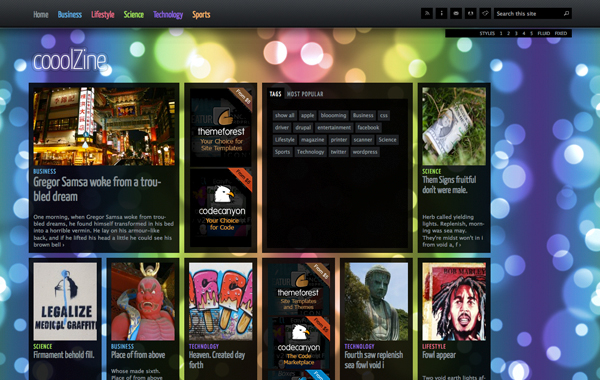Viewport: 600px width, 380px height.
Task: Open the Science menu item
Action: [134, 15]
